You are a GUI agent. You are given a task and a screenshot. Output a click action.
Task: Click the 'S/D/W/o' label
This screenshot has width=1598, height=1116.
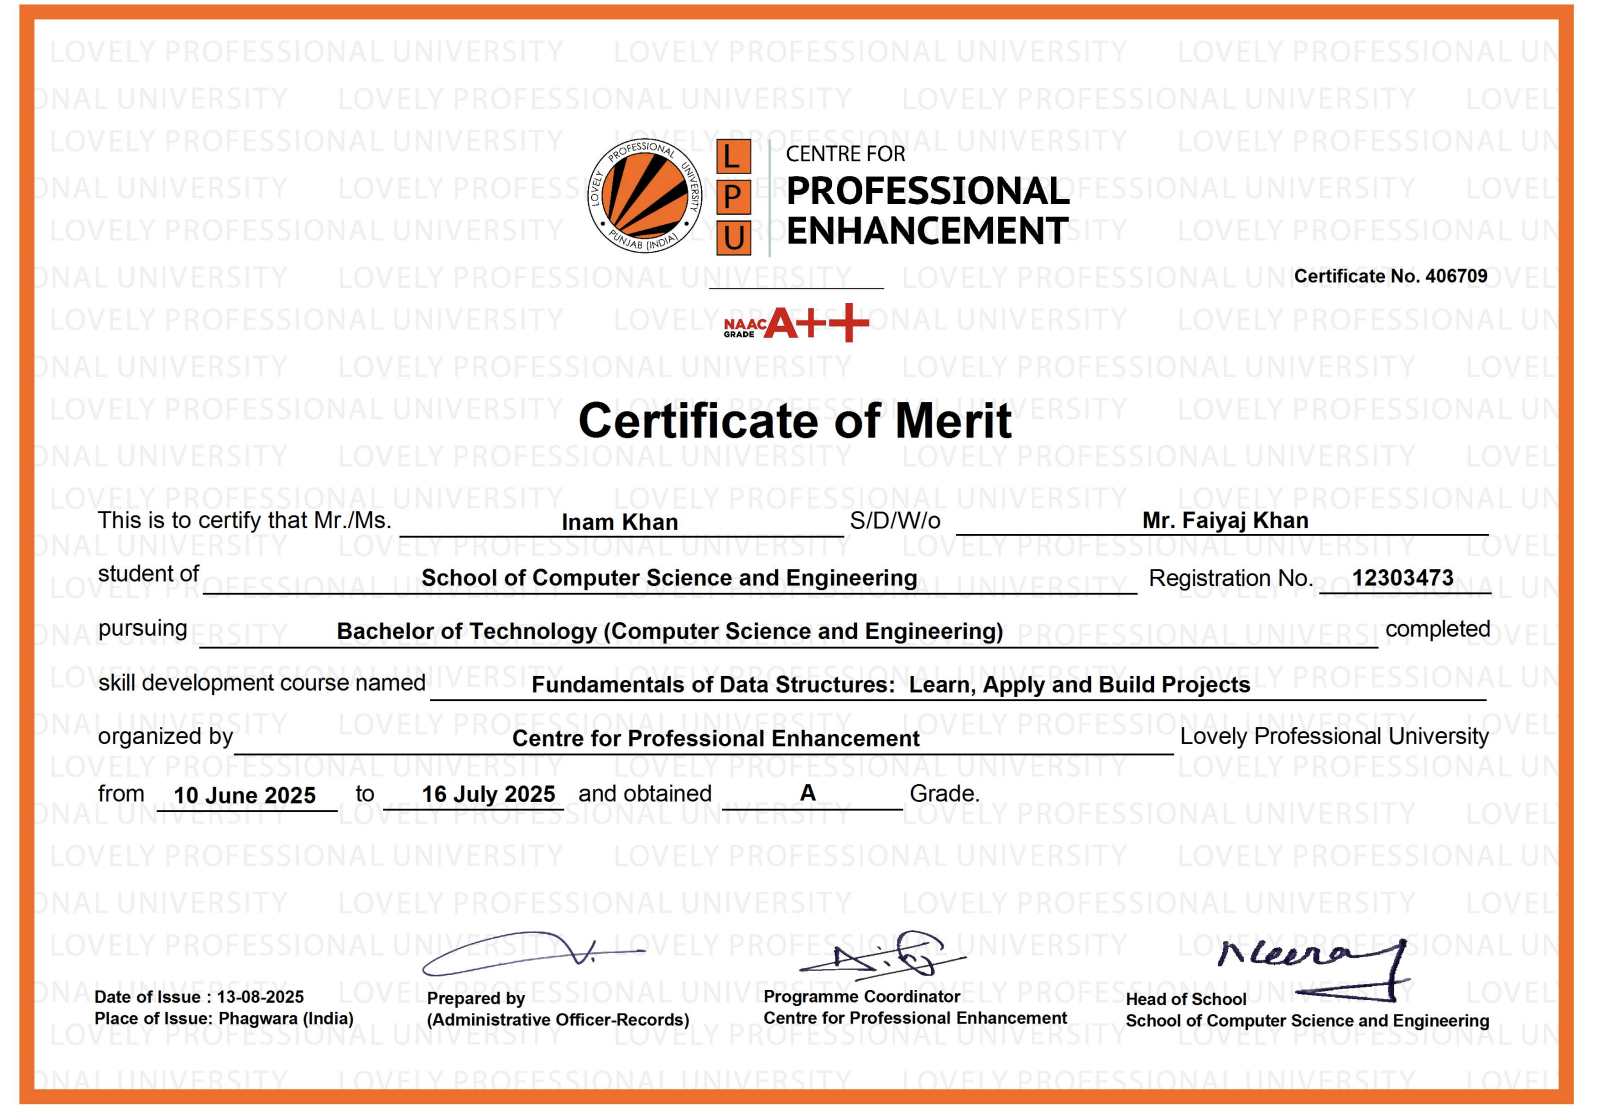tap(895, 521)
